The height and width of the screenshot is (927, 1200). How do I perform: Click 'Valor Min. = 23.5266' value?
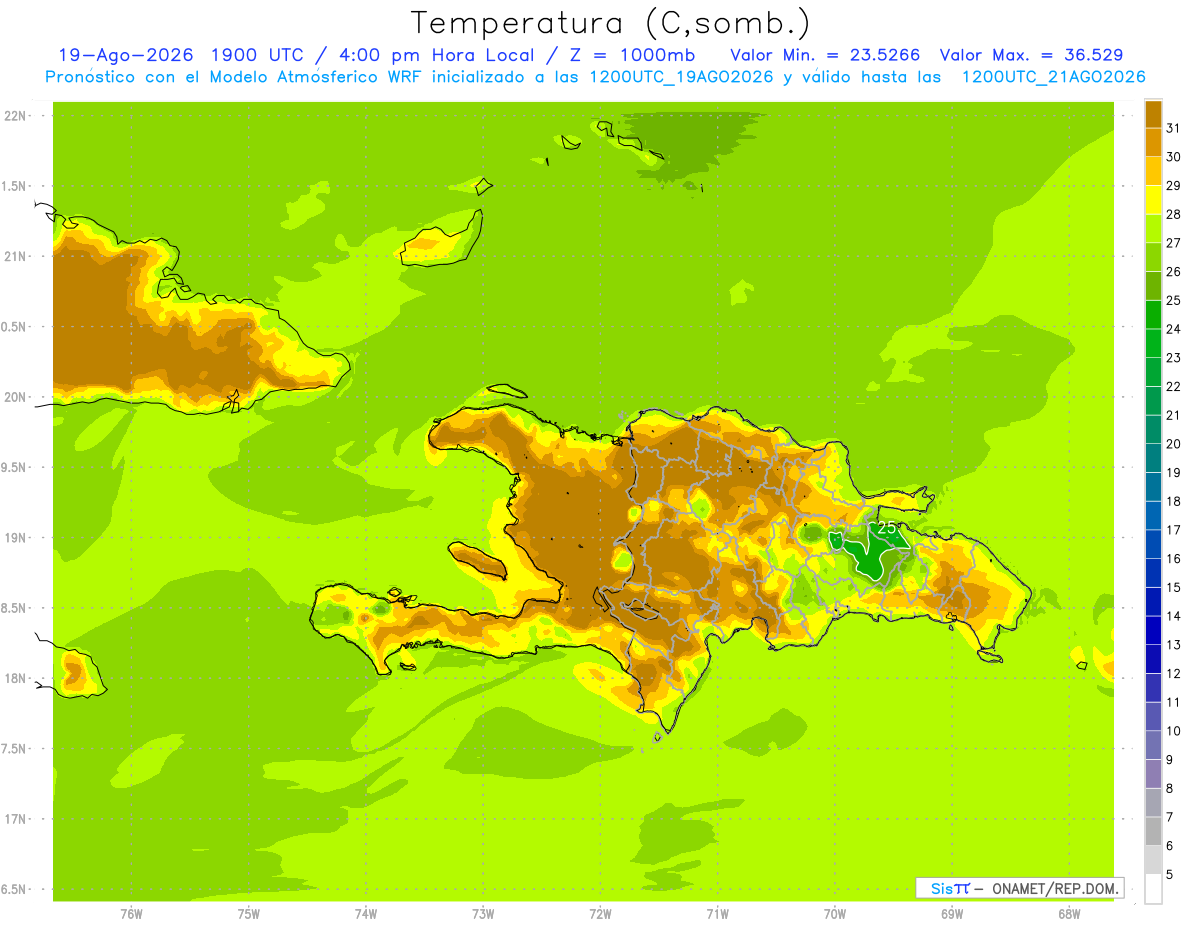(x=826, y=55)
